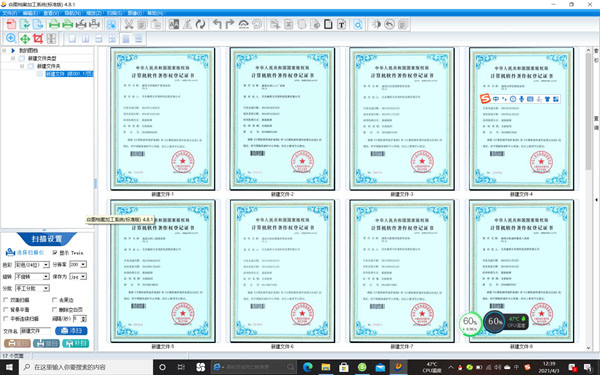
Task: Rotate image using circular arrows icon
Action: (x=200, y=24)
